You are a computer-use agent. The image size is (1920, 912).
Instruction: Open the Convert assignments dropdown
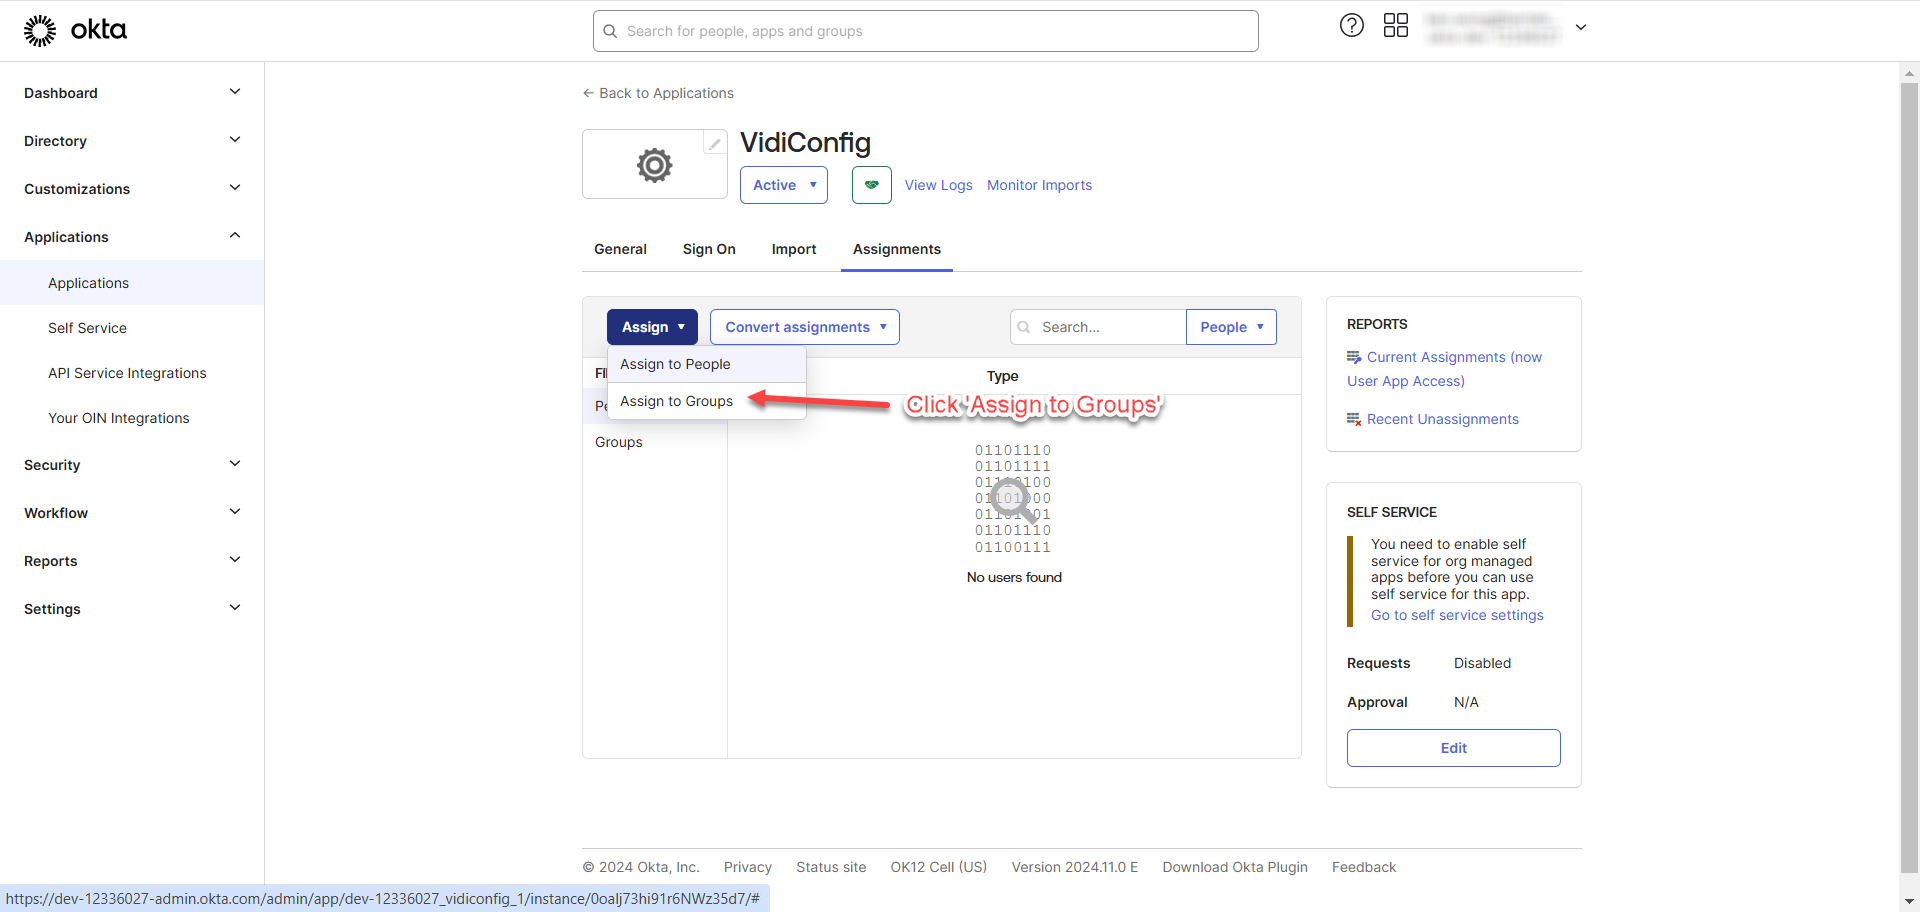[804, 327]
